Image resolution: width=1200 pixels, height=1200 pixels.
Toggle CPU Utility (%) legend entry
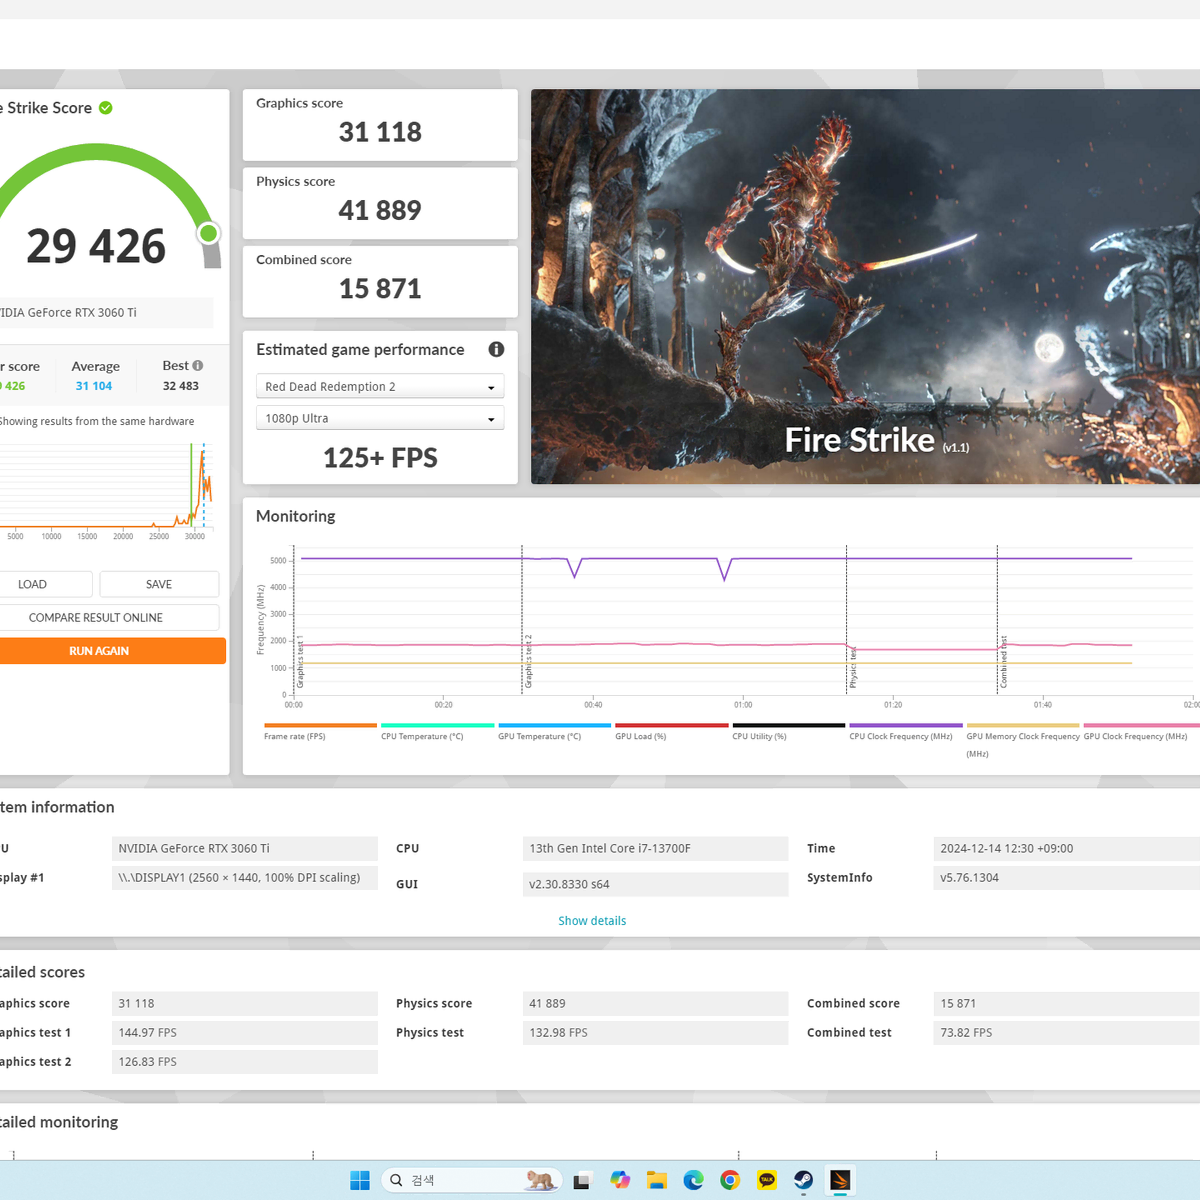coord(788,732)
